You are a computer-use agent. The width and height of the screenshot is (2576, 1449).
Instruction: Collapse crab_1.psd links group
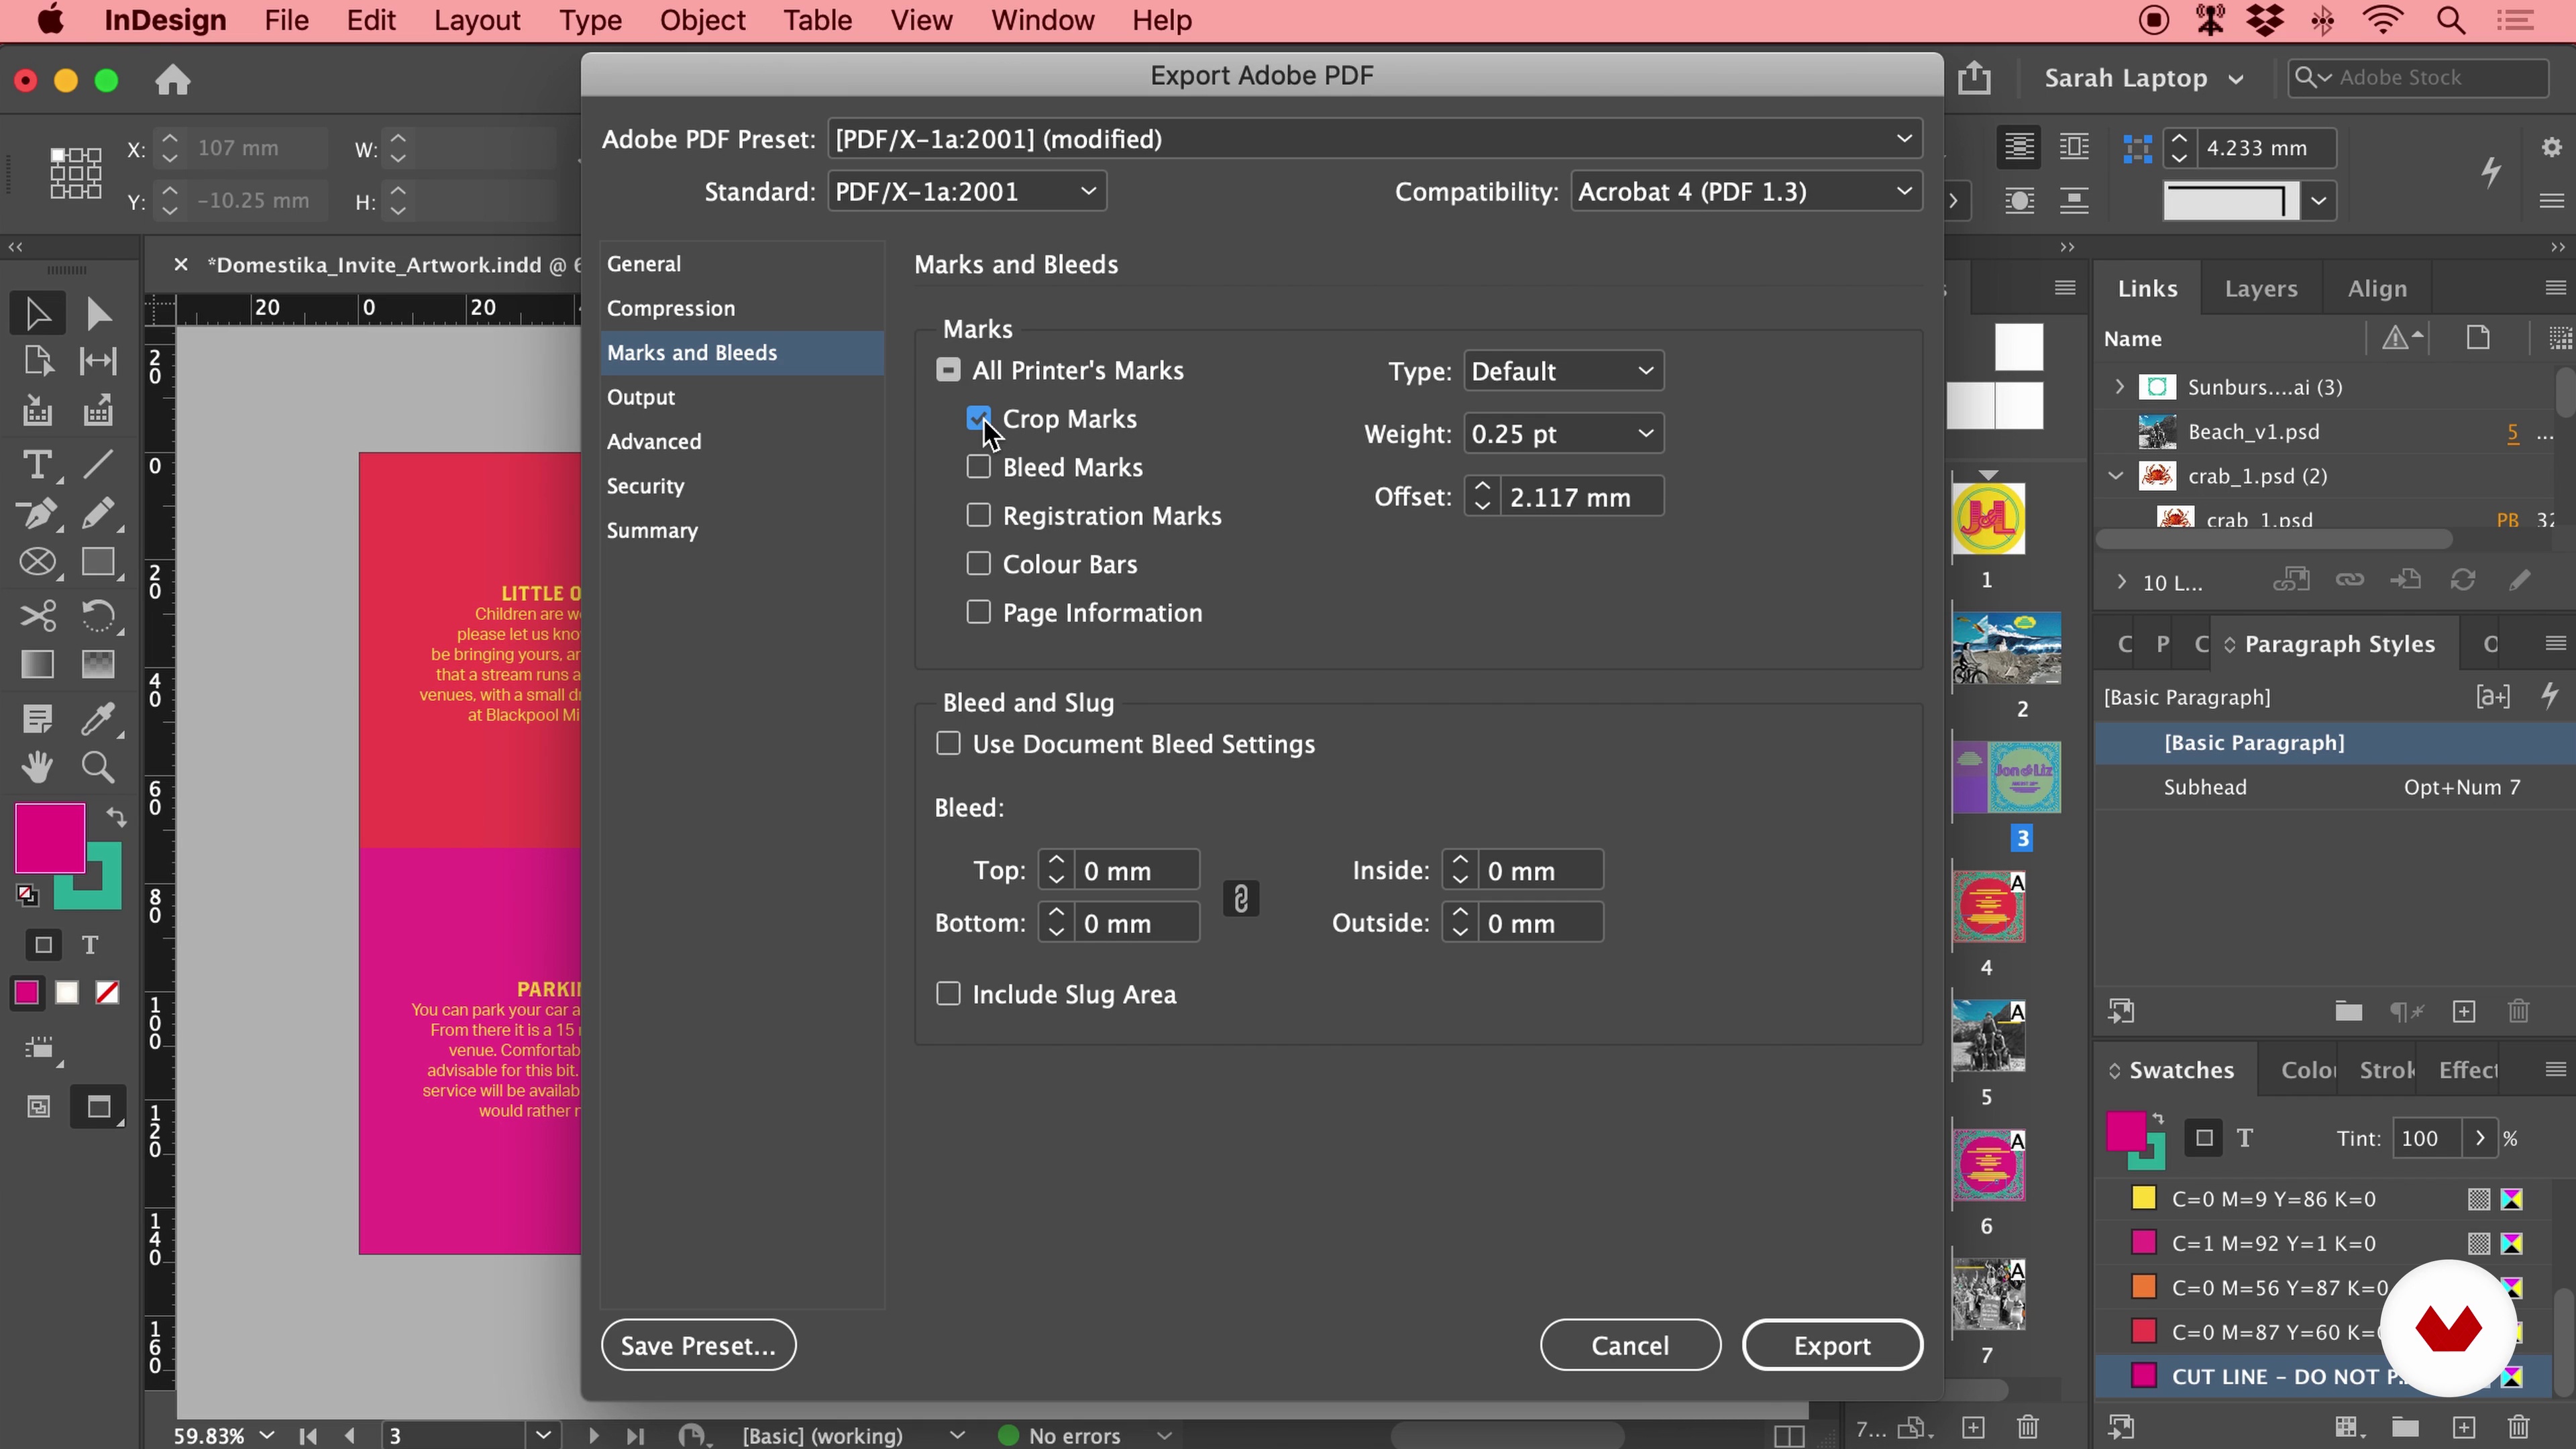[x=2116, y=476]
